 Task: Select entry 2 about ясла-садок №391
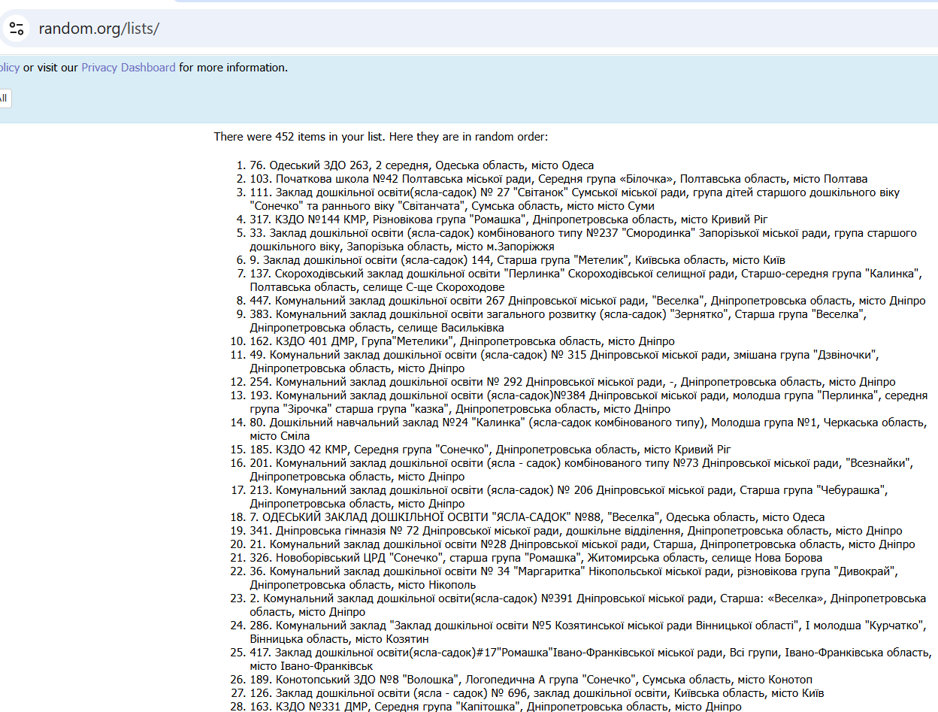(588, 605)
